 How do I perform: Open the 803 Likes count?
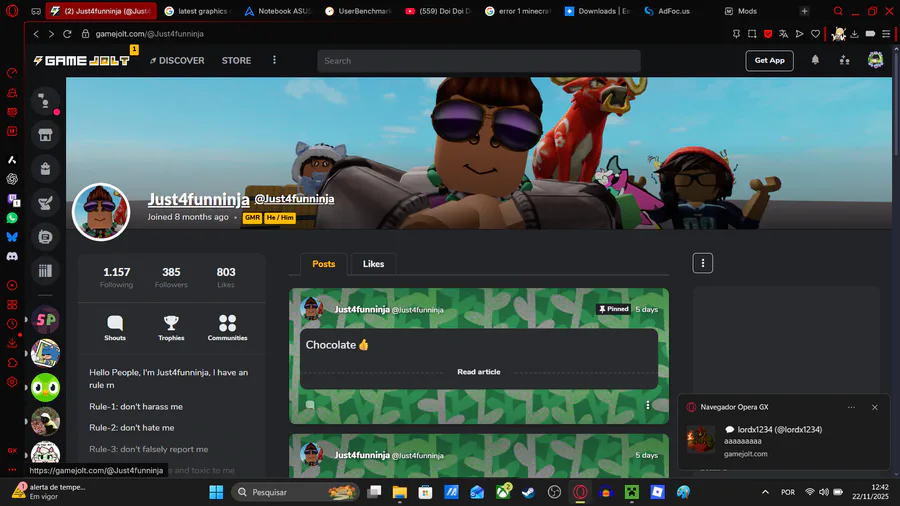226,277
